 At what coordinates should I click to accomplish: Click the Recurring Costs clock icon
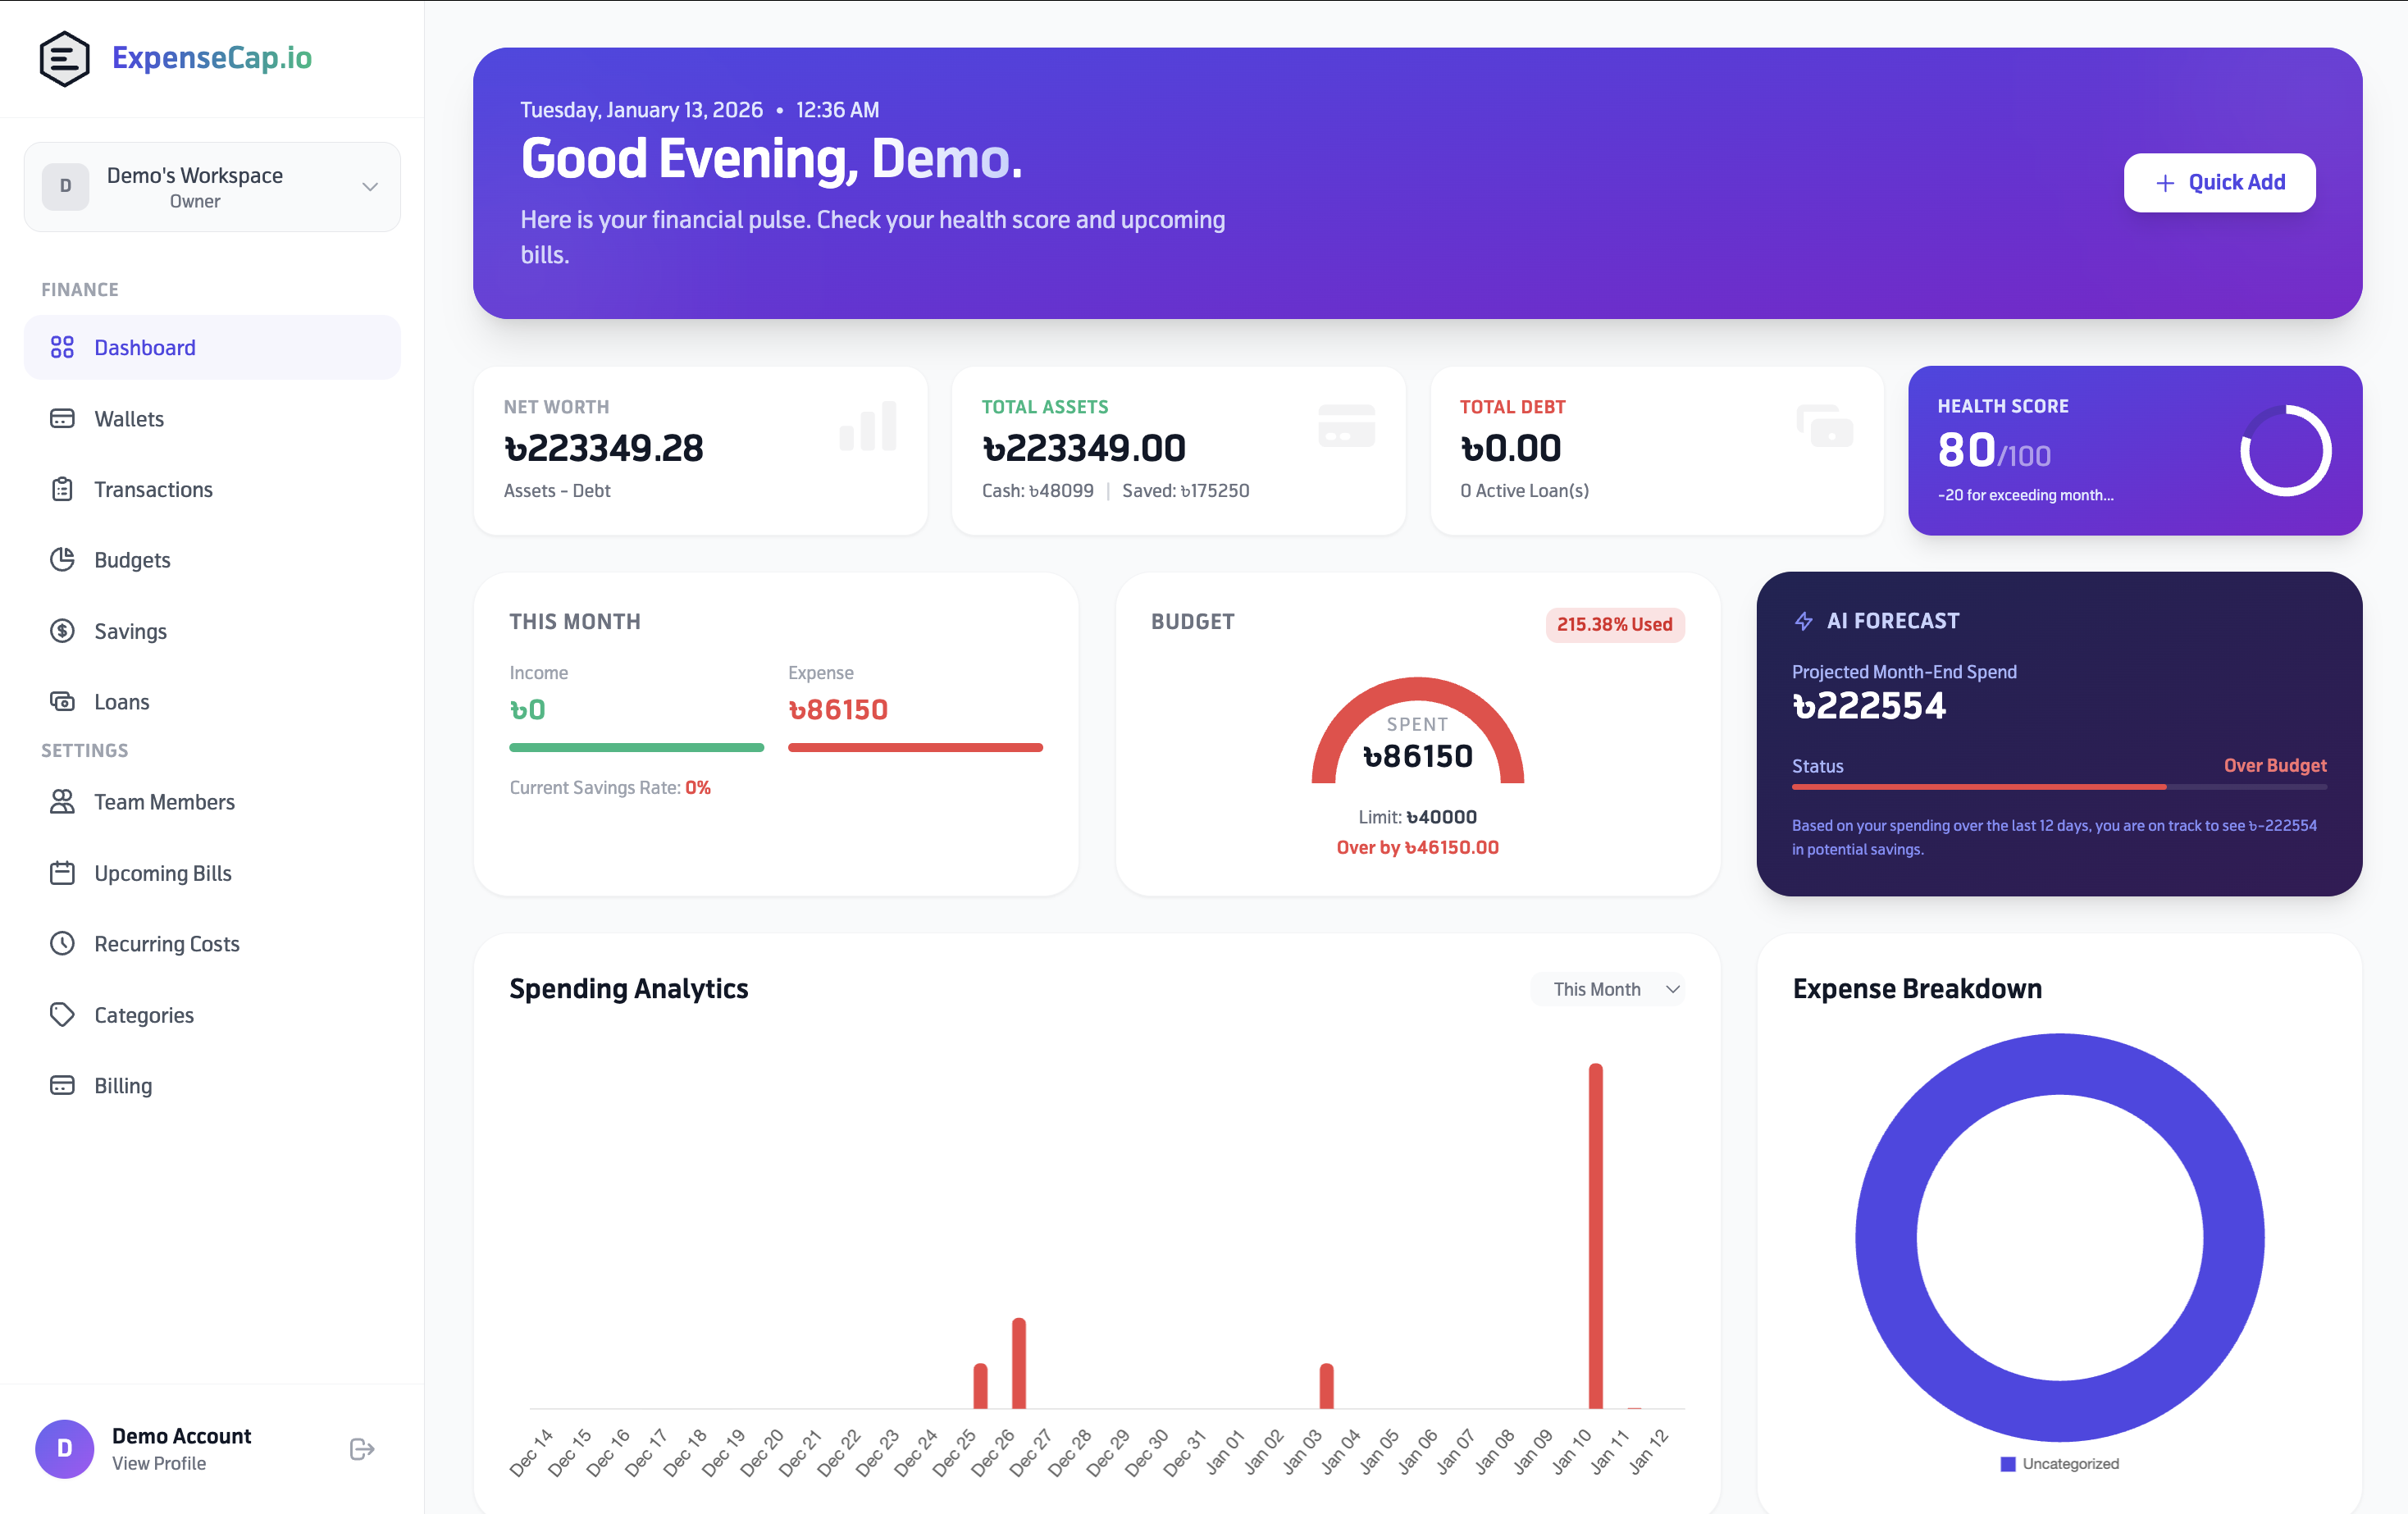(x=62, y=943)
